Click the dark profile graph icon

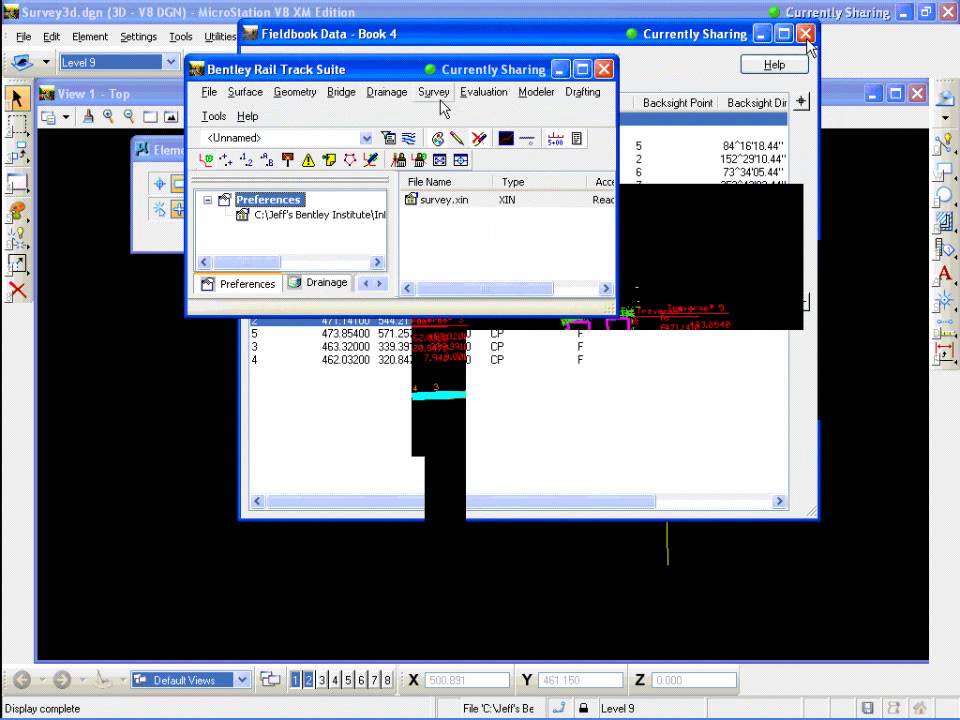506,138
